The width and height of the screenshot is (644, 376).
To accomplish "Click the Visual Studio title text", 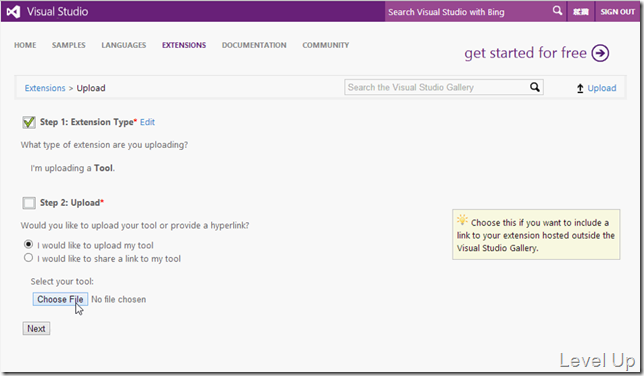I will (58, 12).
